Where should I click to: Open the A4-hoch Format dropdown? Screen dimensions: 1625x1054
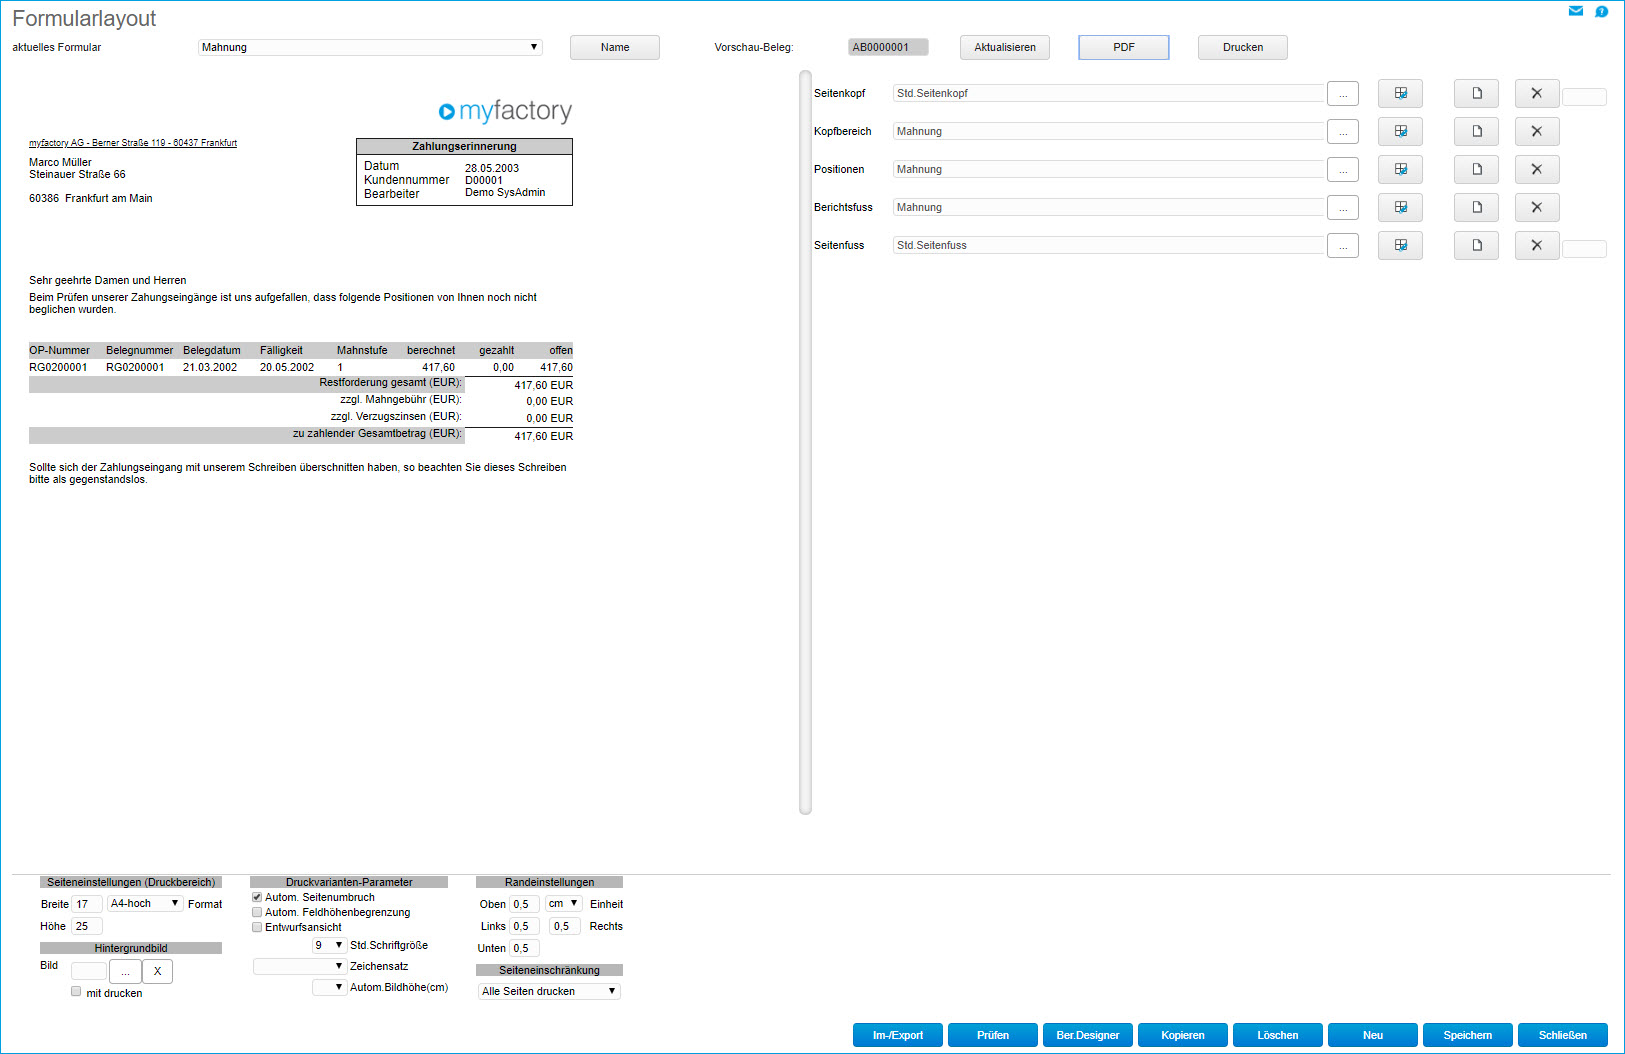(x=145, y=903)
